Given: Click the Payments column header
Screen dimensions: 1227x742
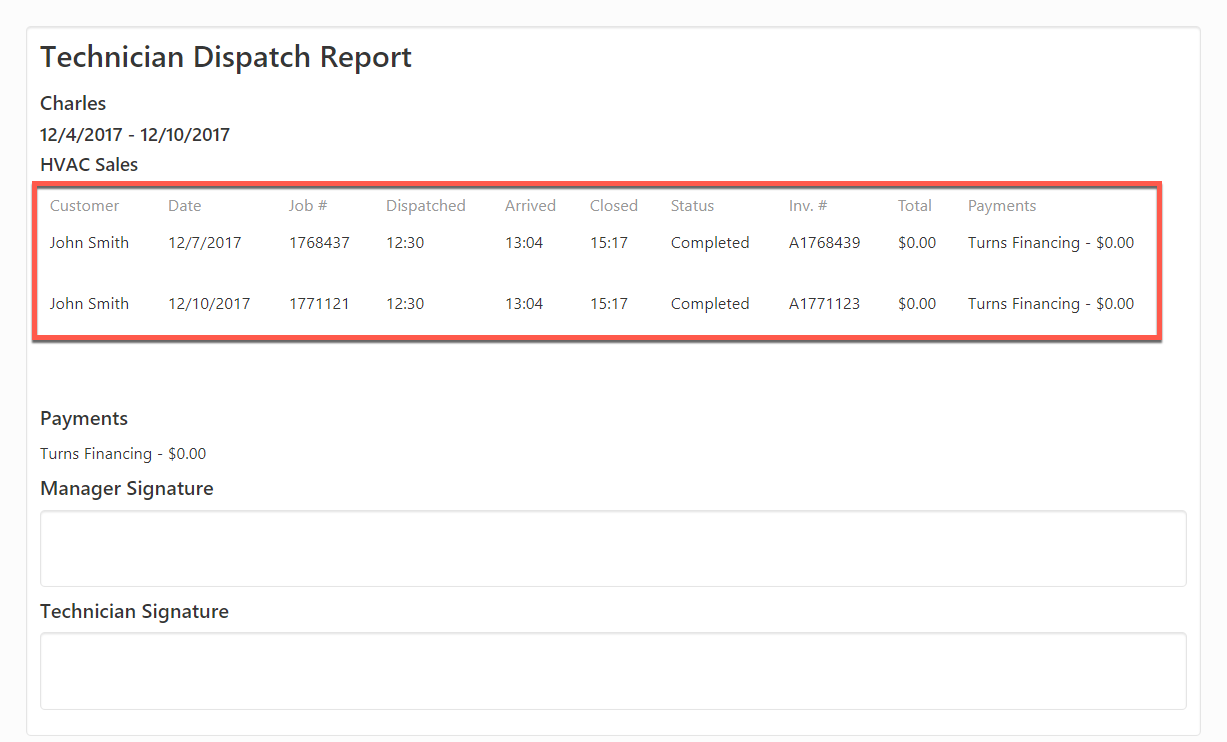Looking at the screenshot, I should click(1002, 205).
